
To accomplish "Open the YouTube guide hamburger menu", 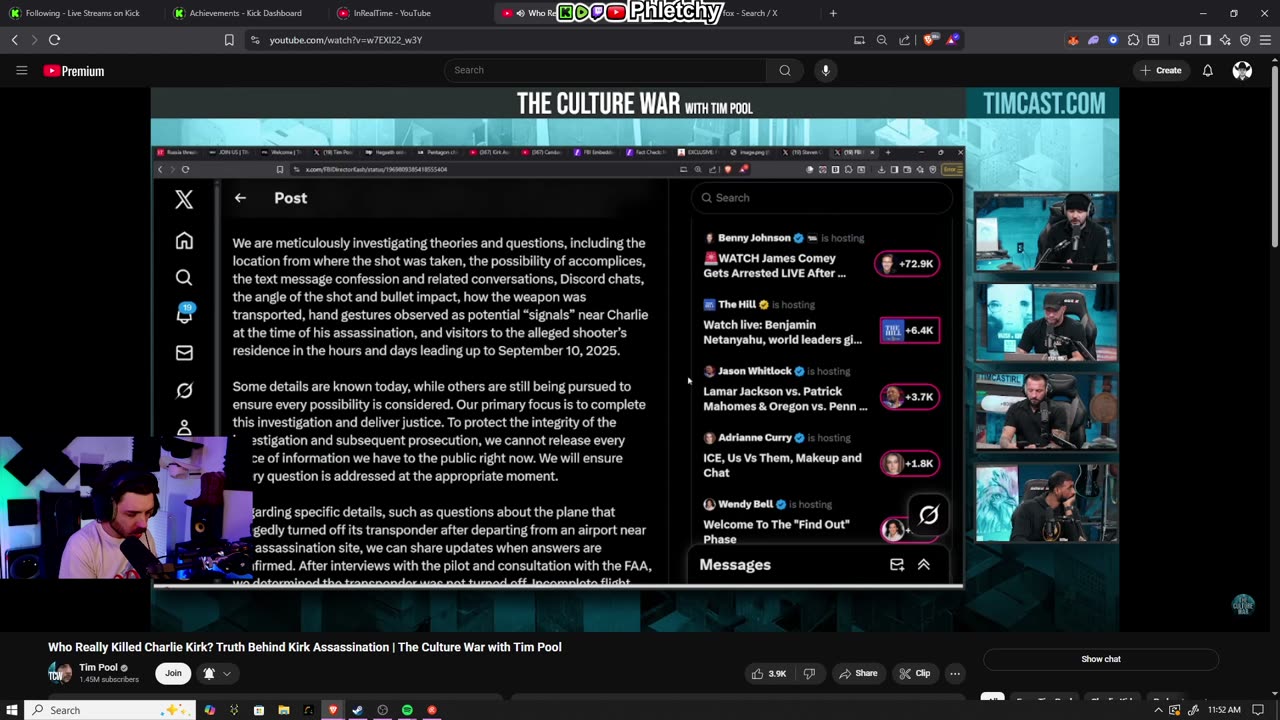I will click(x=21, y=71).
